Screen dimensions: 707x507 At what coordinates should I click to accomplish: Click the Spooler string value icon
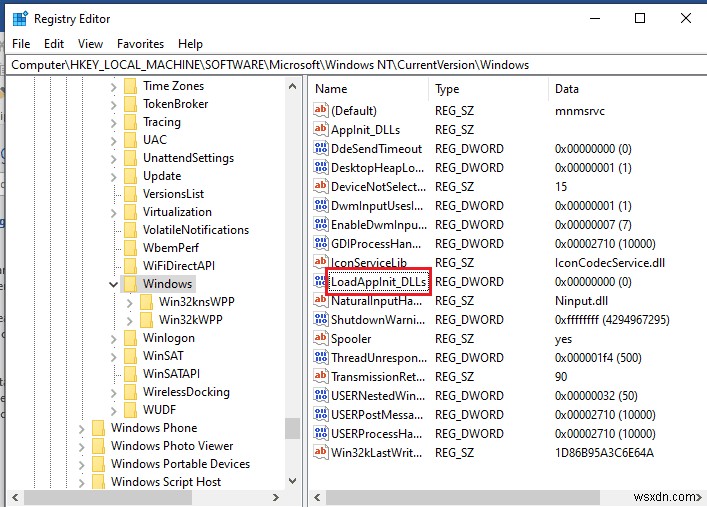pyautogui.click(x=321, y=338)
